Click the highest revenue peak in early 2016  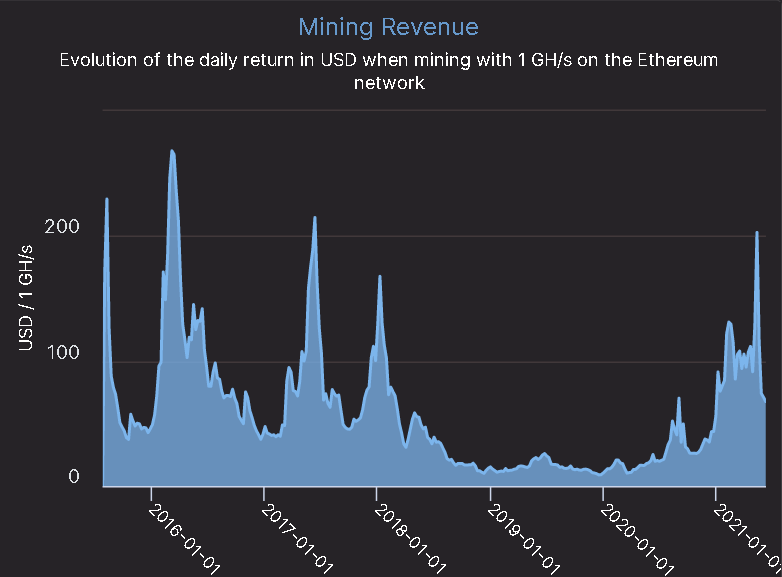(173, 151)
